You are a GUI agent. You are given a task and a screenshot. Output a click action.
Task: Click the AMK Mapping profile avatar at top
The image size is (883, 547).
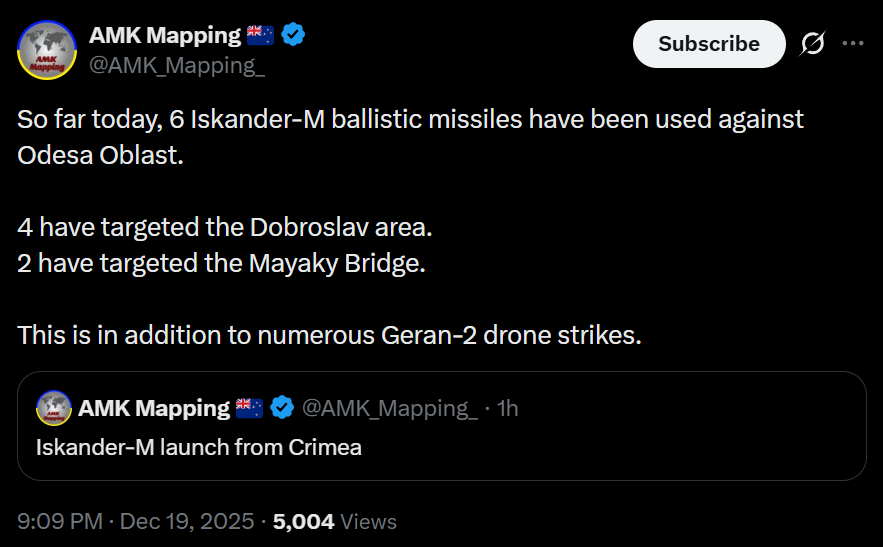point(47,50)
